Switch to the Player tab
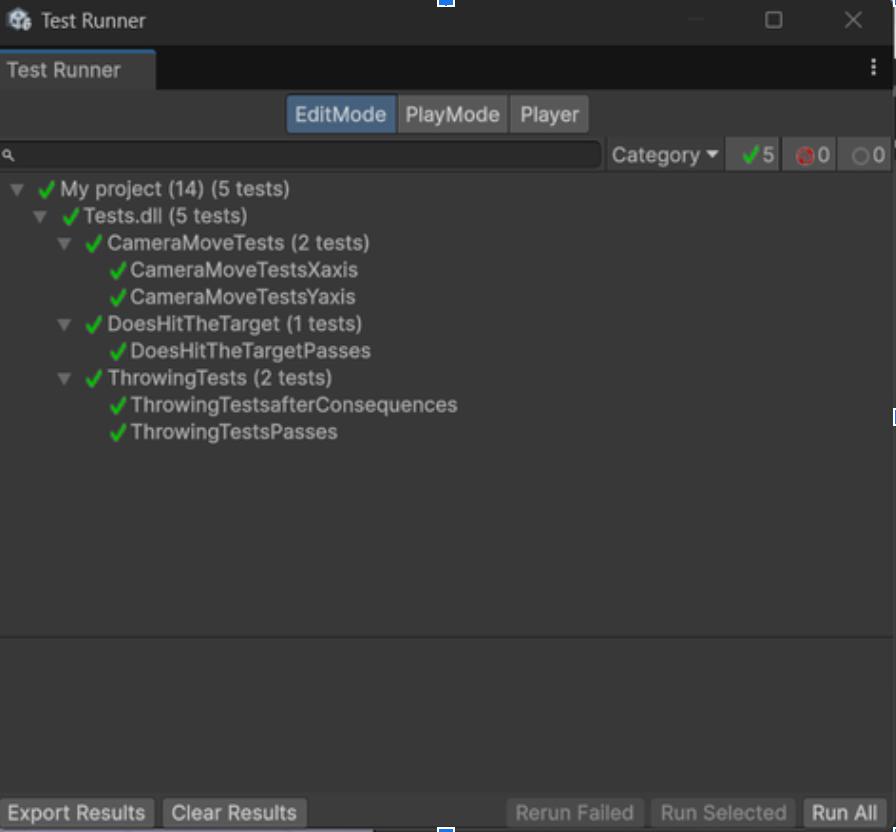This screenshot has height=832, width=896. click(549, 114)
